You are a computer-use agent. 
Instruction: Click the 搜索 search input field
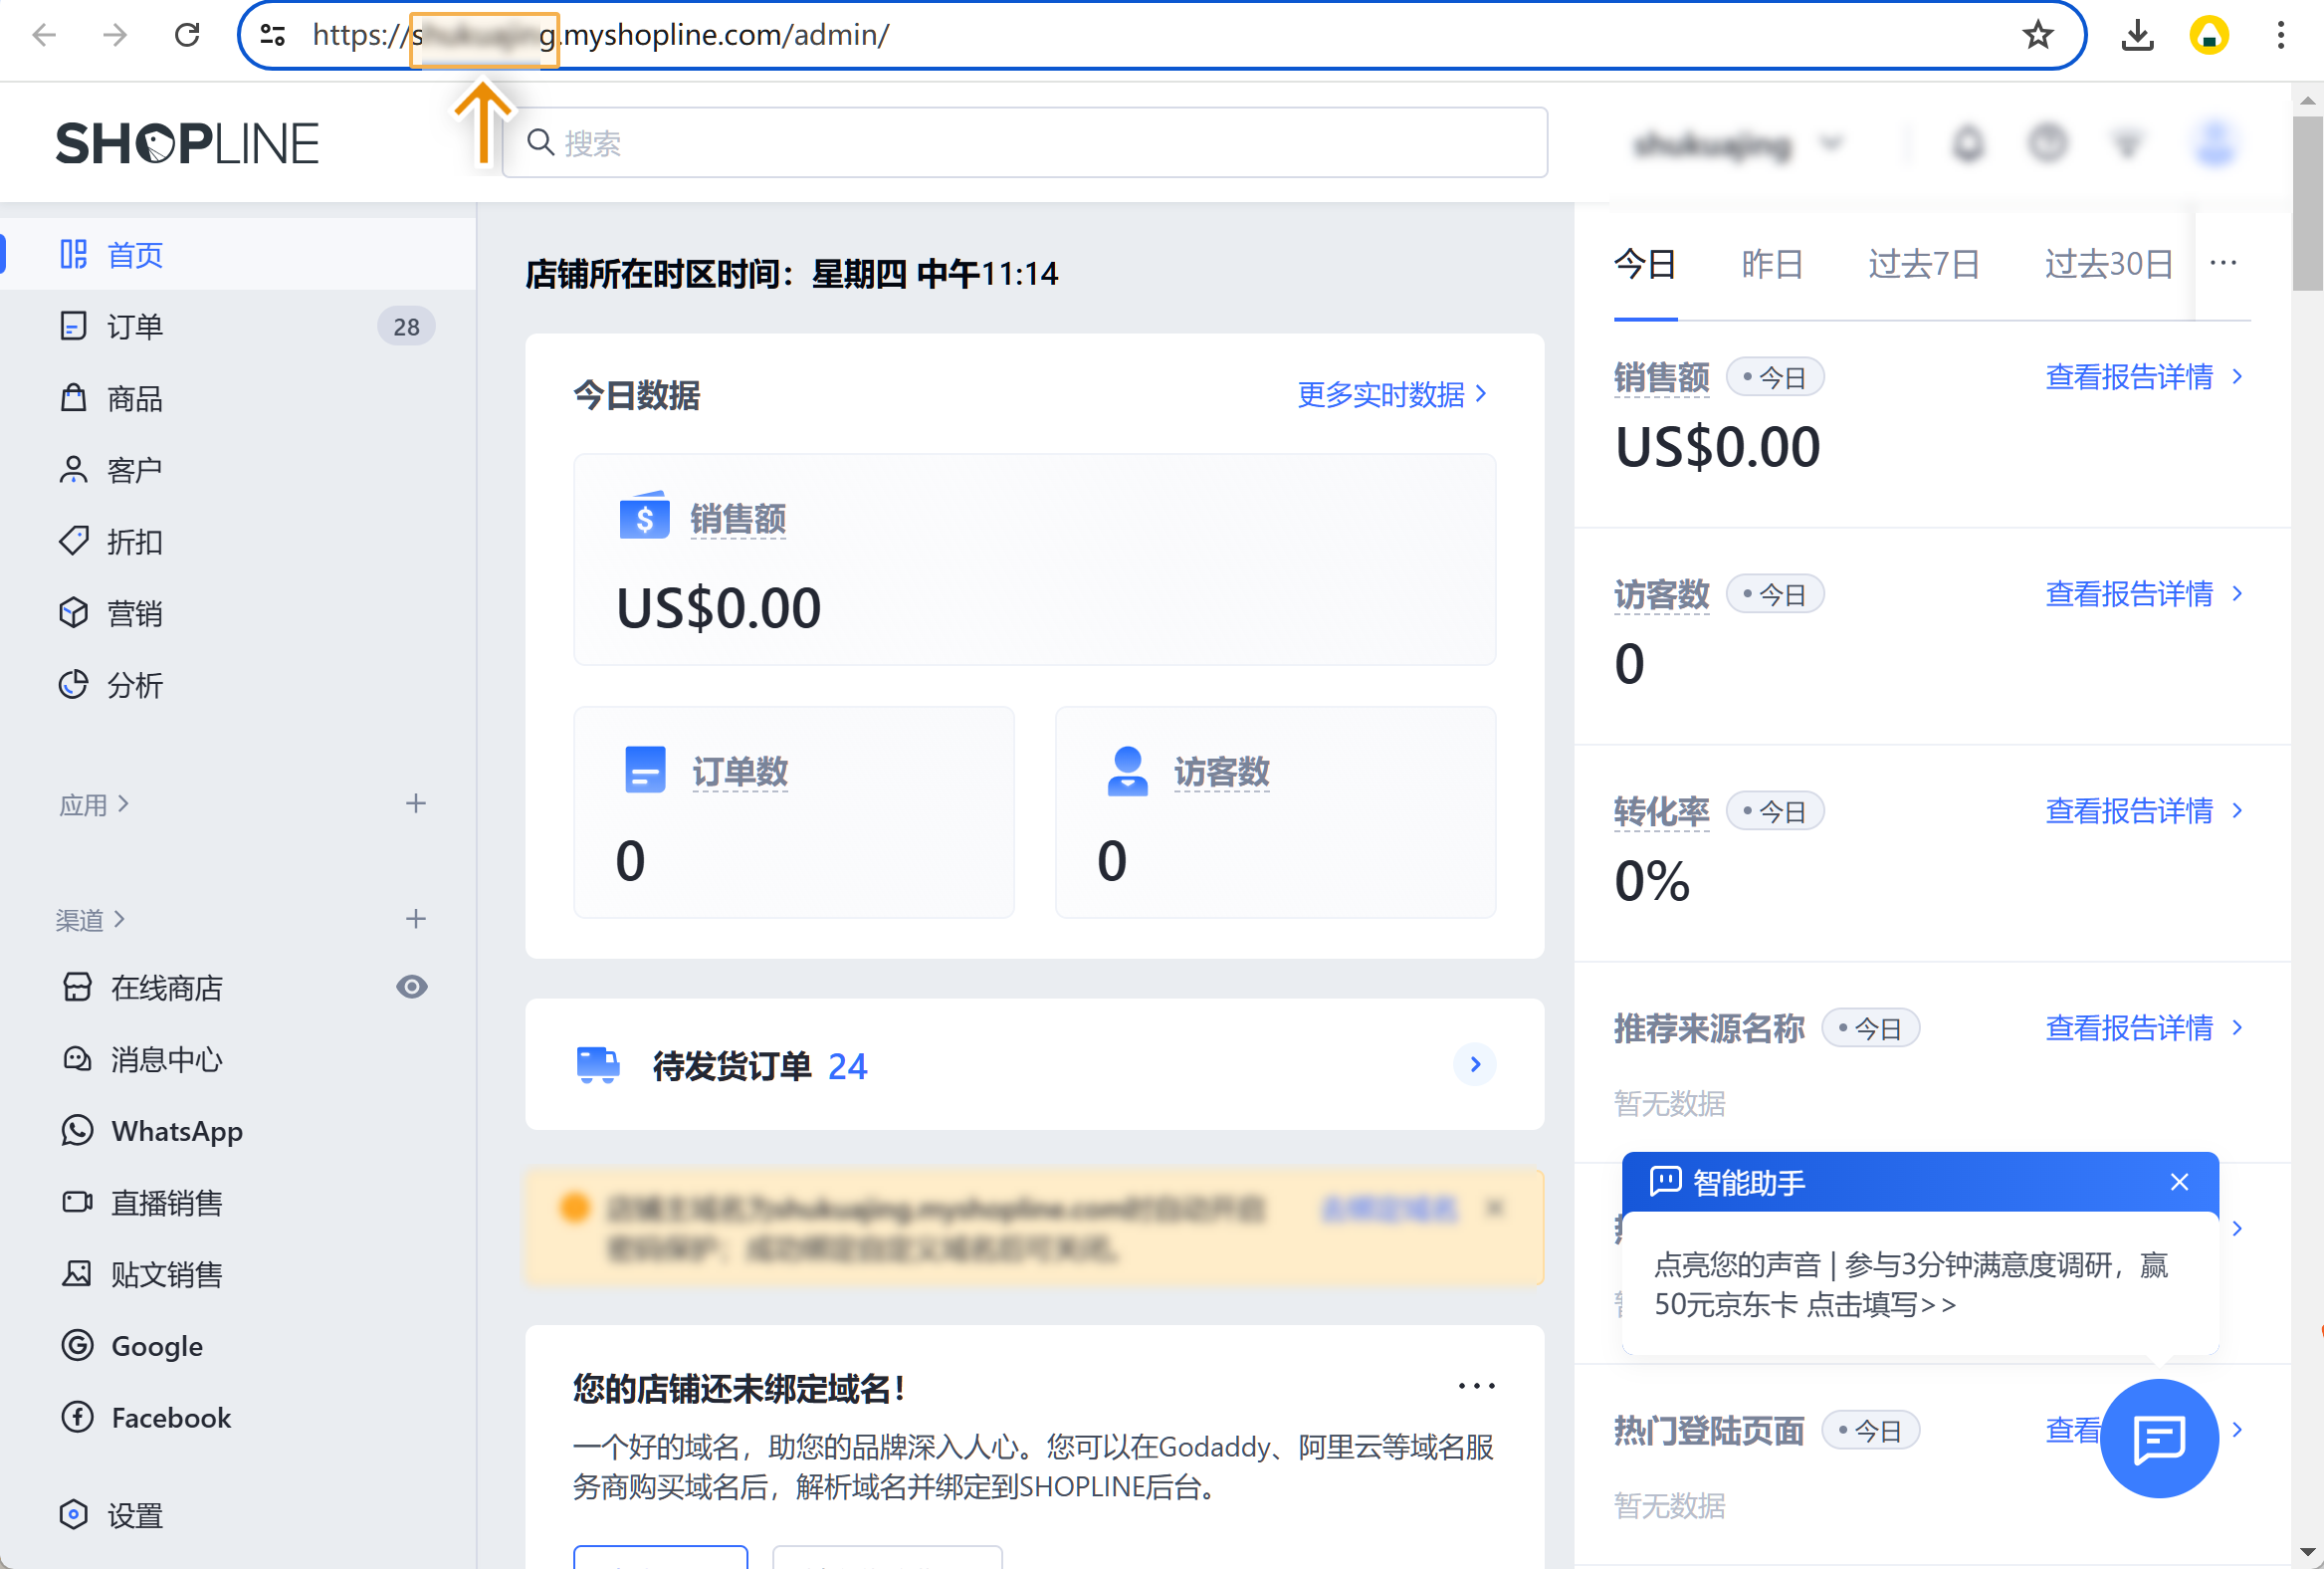1024,143
